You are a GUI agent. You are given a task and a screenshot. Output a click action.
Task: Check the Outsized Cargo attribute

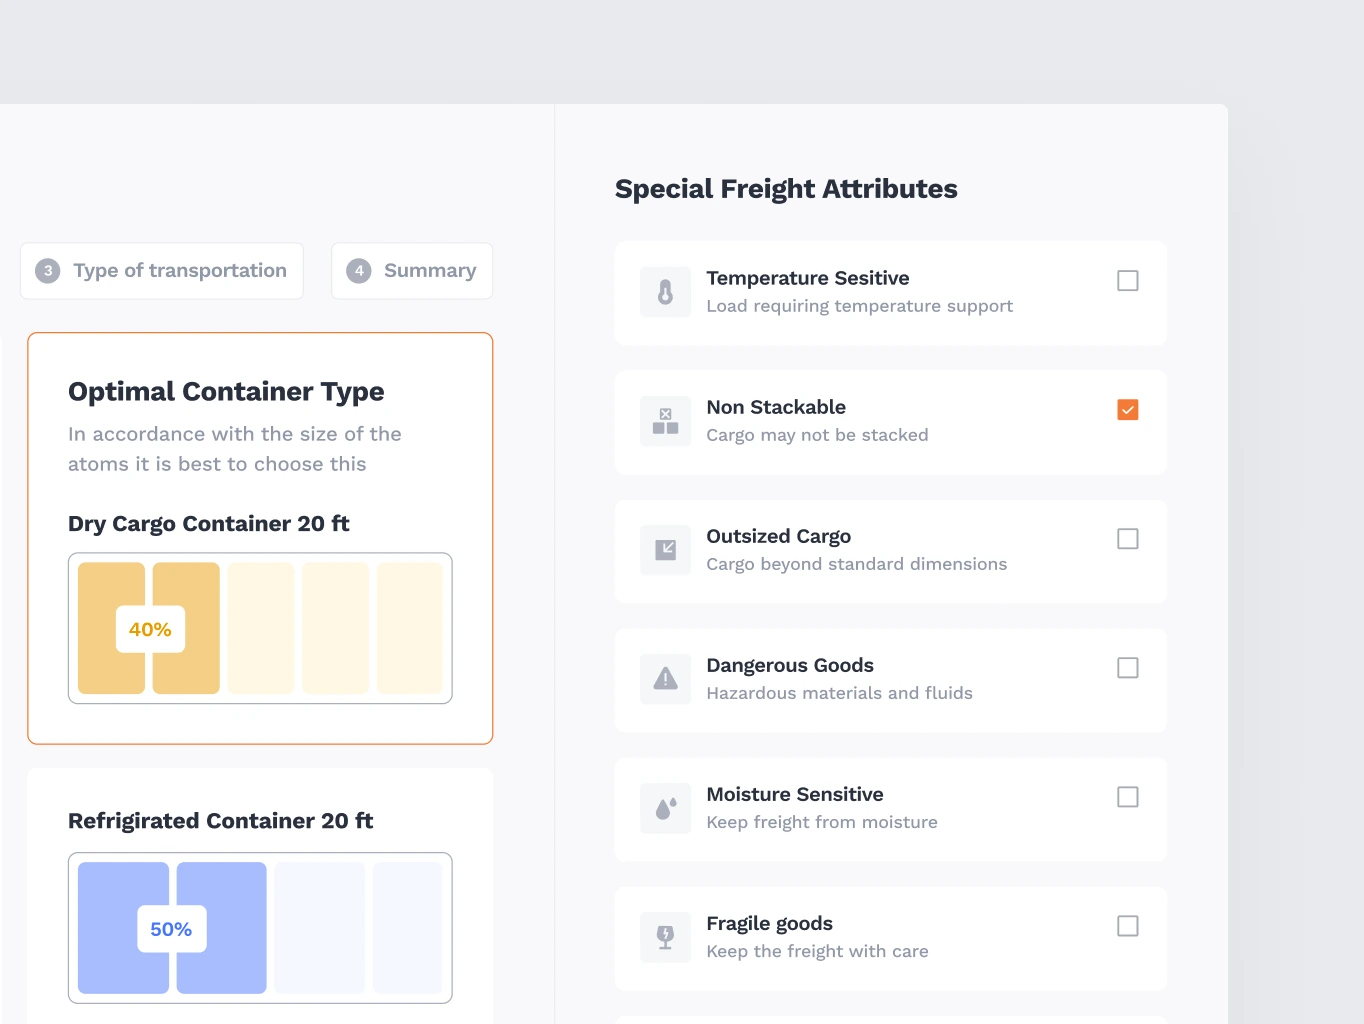(x=1128, y=538)
